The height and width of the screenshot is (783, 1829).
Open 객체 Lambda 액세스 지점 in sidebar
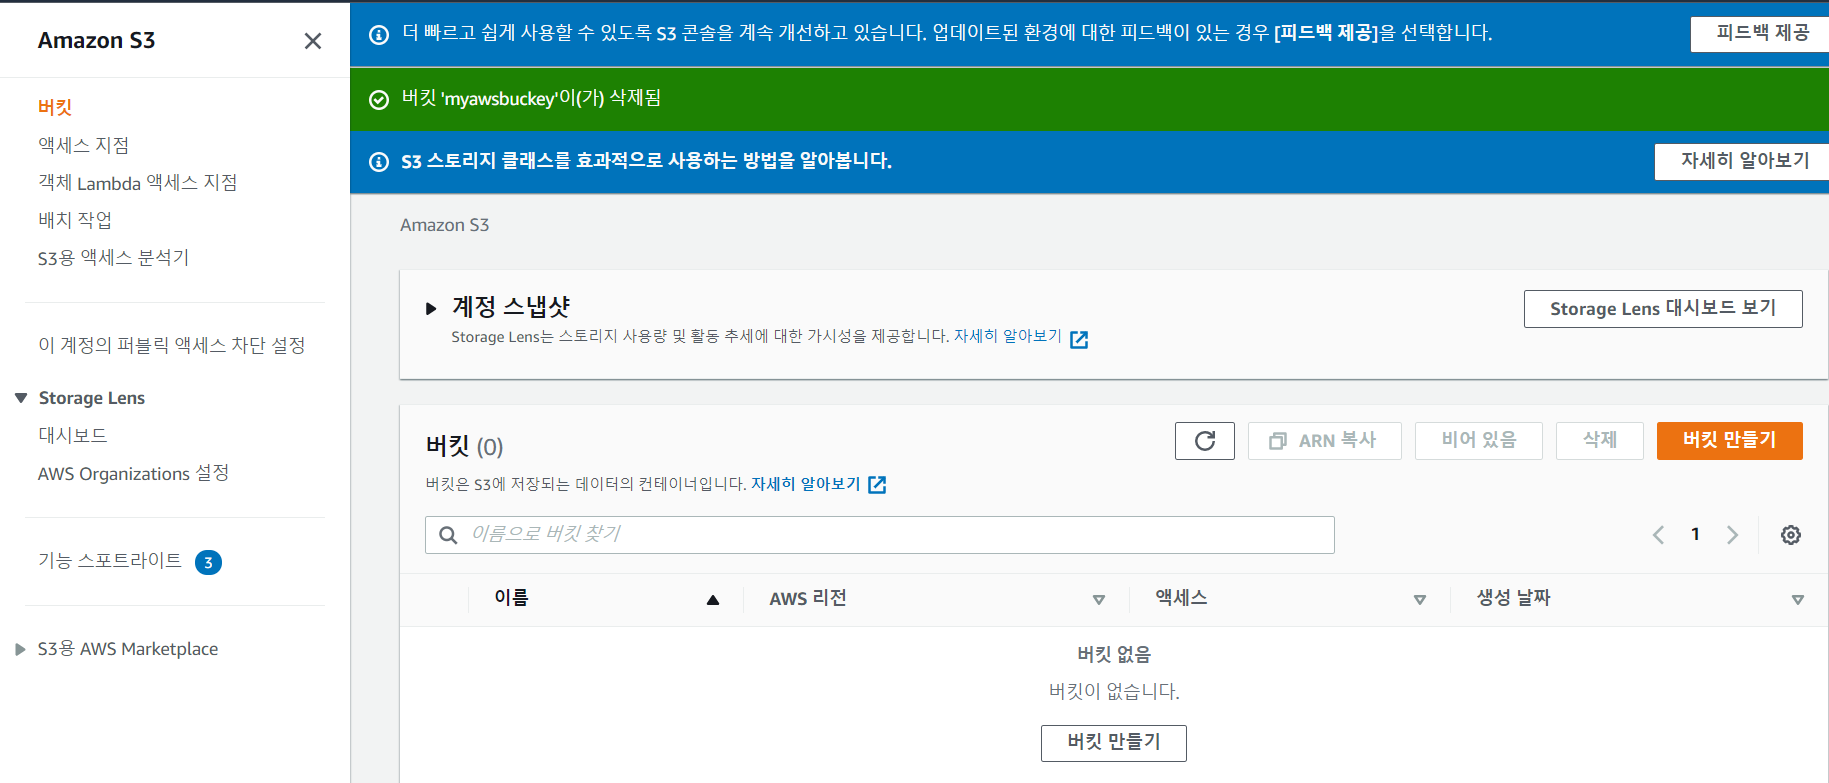coord(138,182)
